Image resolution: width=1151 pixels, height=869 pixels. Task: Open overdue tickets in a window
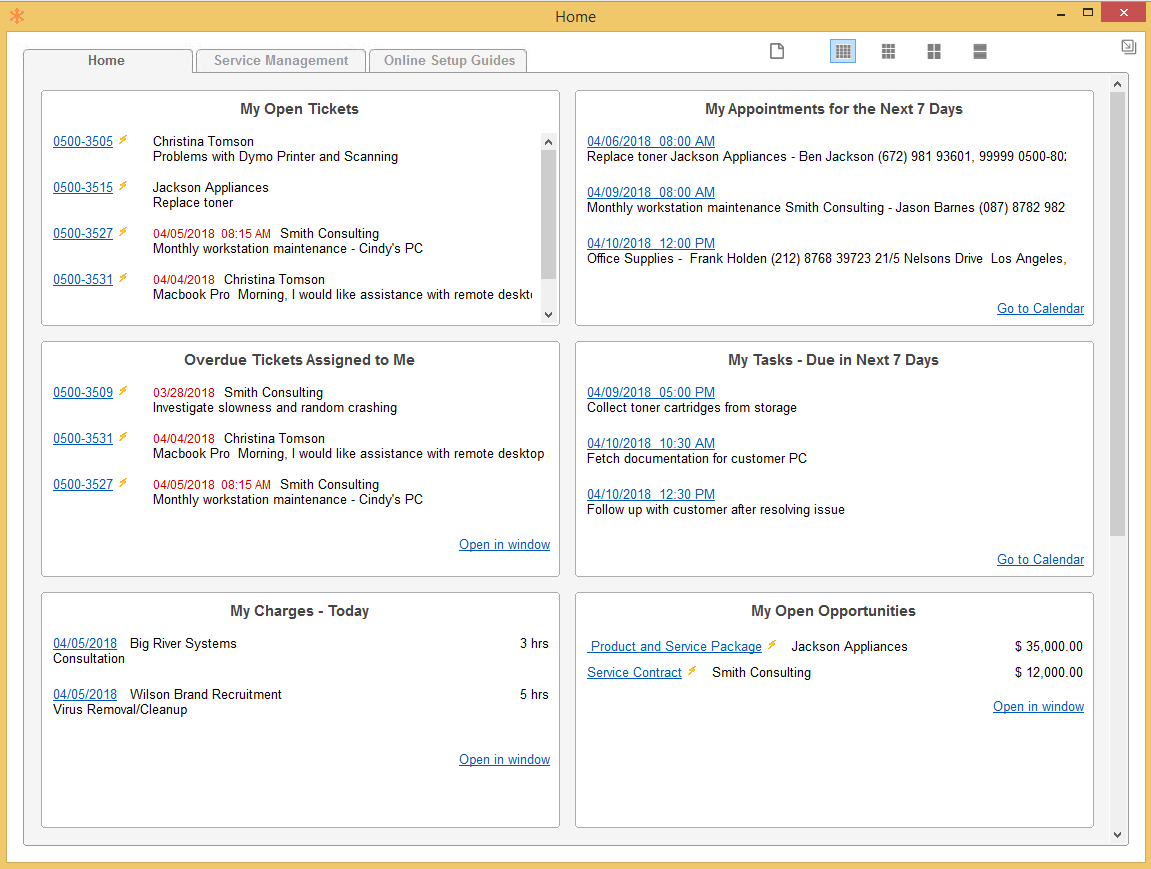[504, 545]
